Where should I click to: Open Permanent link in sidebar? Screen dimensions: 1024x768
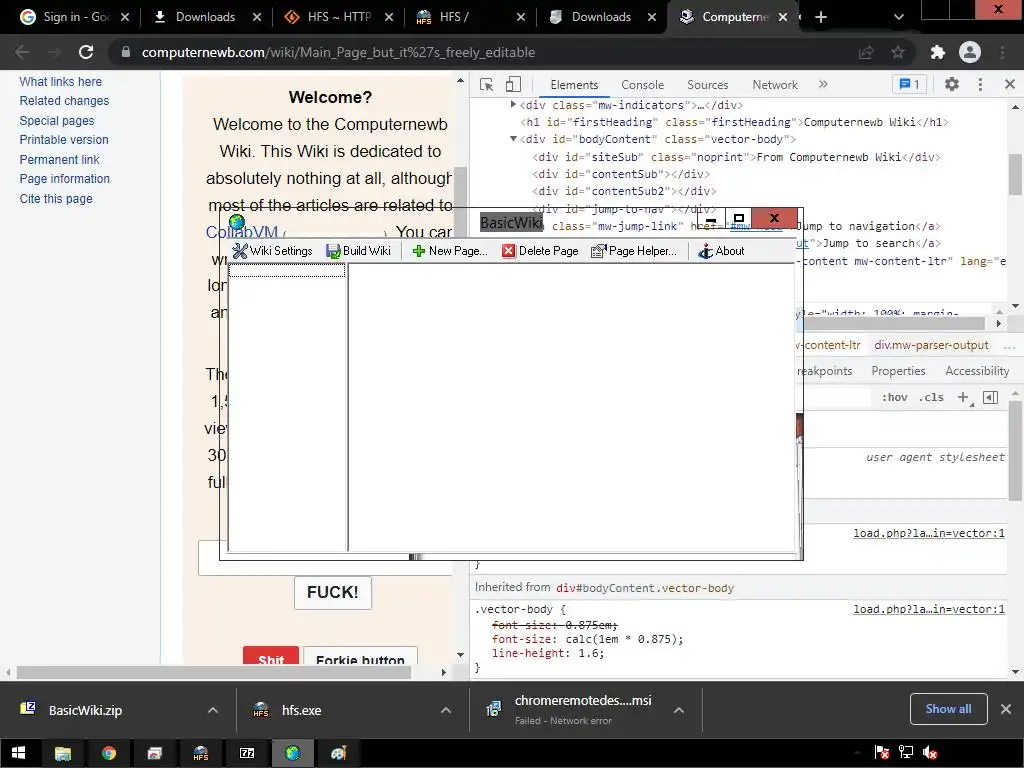[59, 159]
